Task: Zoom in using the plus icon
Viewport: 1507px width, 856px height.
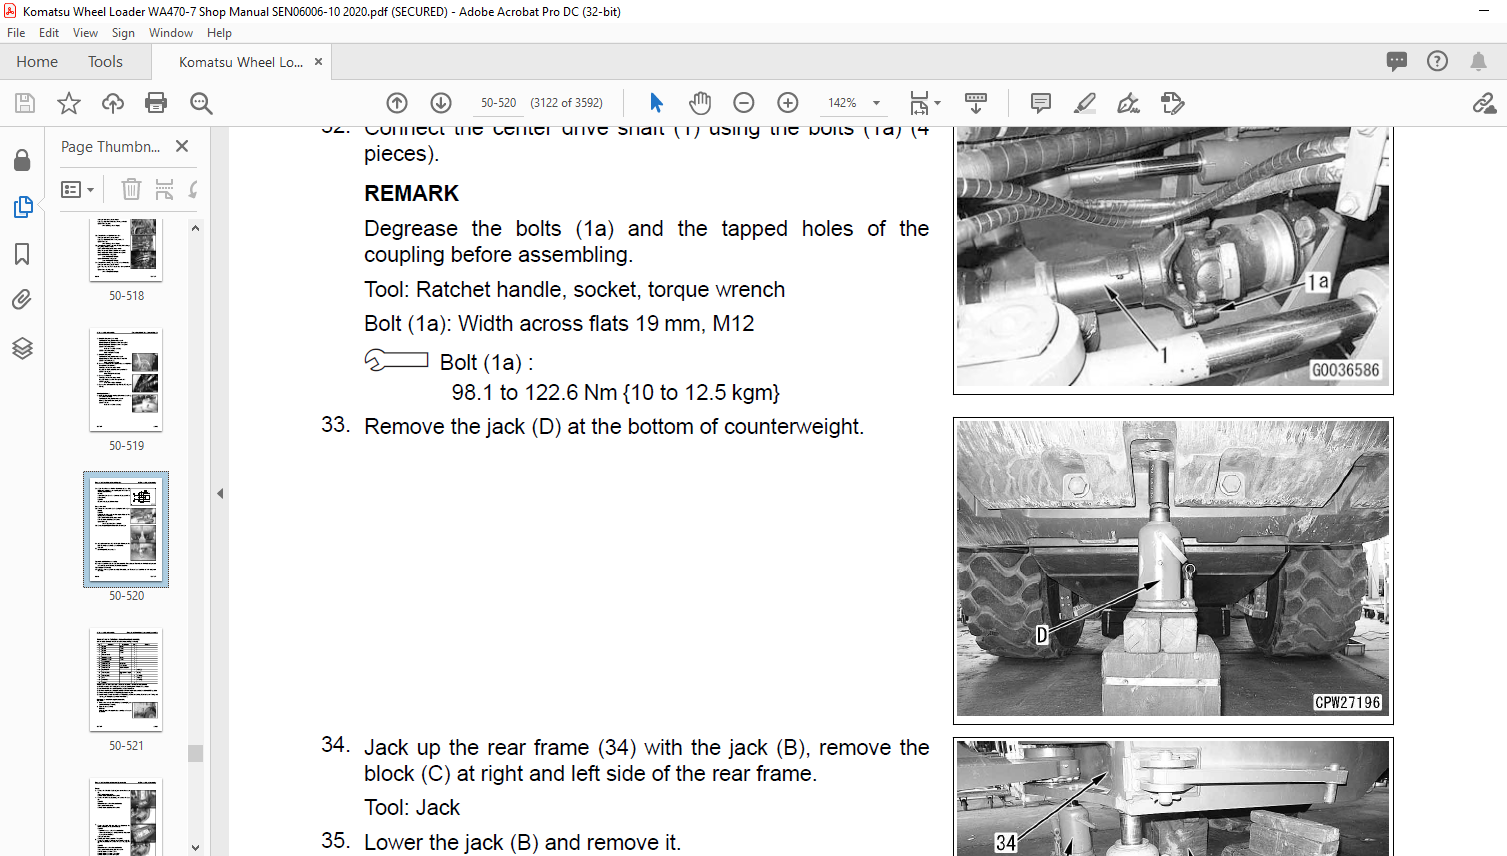Action: pyautogui.click(x=788, y=103)
